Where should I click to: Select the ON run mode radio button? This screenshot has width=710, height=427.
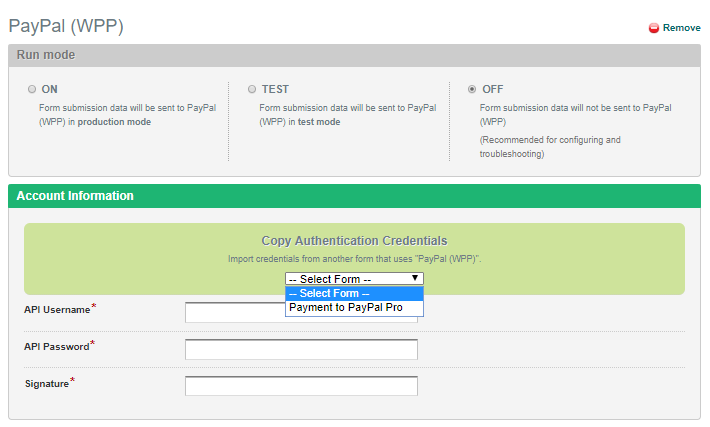pos(33,89)
